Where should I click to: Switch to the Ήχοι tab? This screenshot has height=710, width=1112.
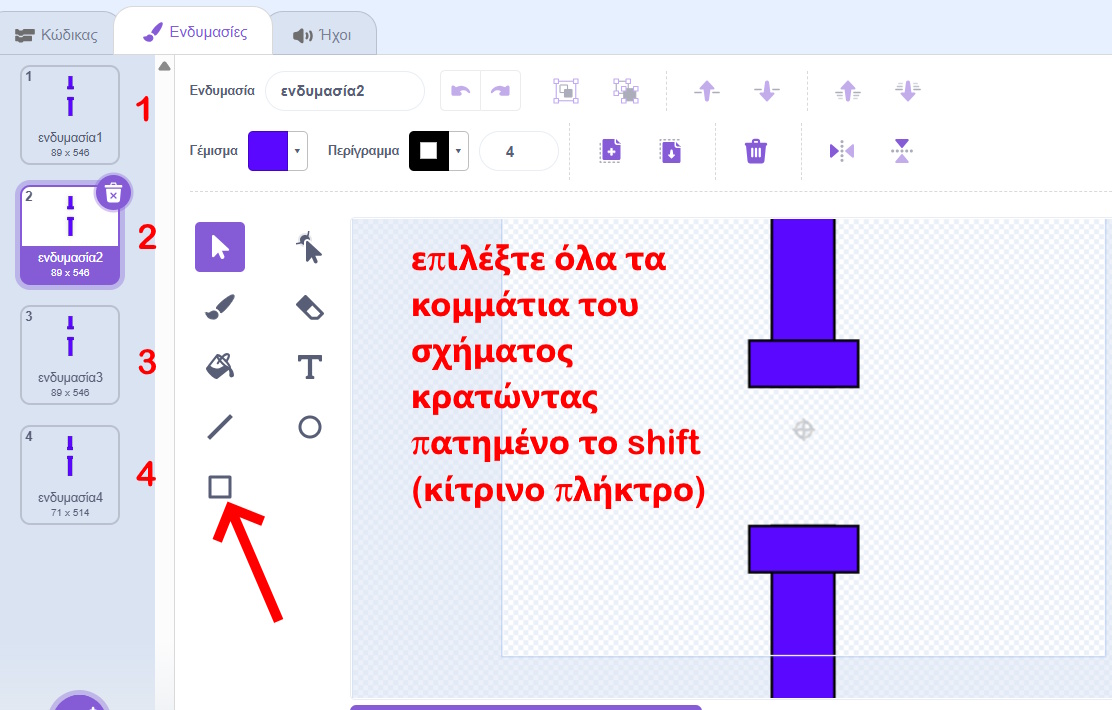tap(323, 35)
